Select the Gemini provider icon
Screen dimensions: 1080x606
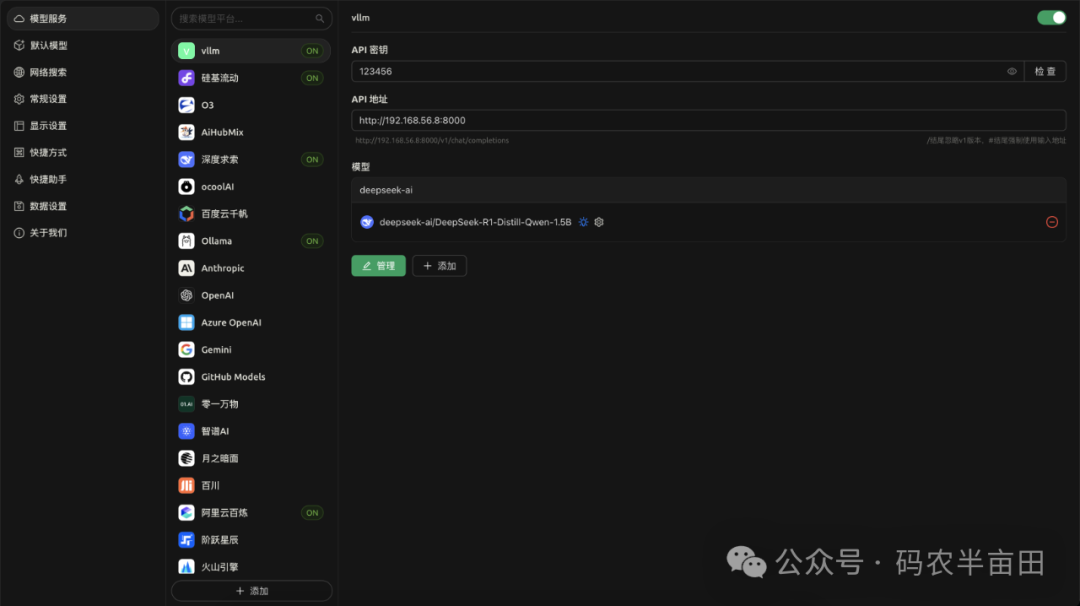[186, 350]
